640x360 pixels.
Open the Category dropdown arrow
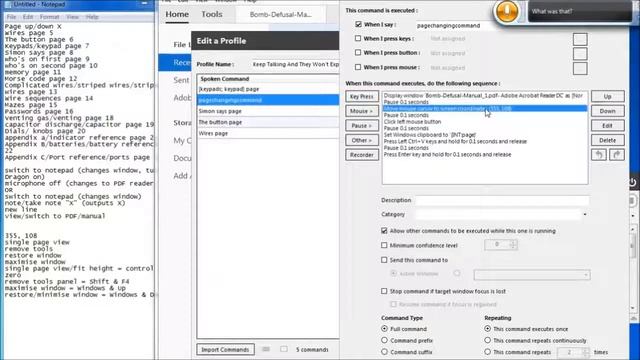584,214
